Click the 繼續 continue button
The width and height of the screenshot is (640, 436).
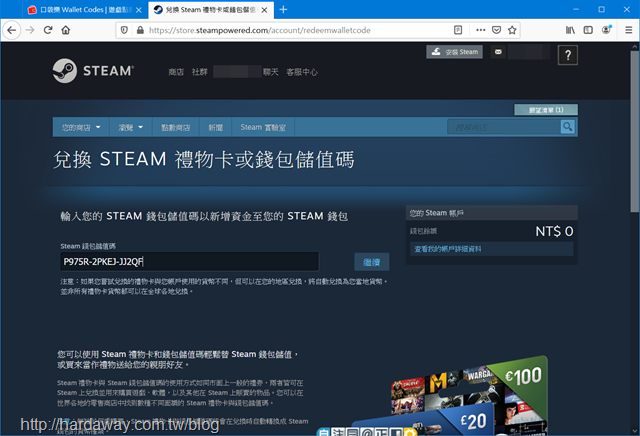point(371,262)
